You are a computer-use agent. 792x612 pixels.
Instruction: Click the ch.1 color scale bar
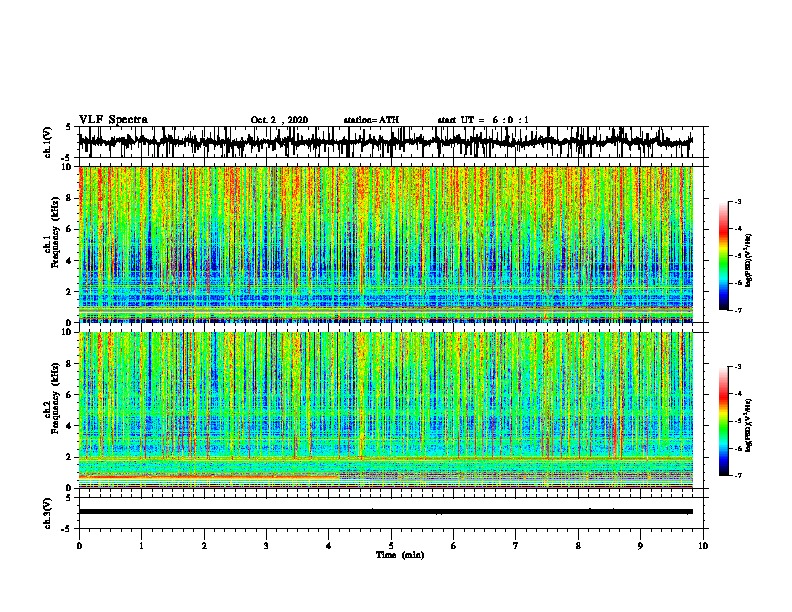pos(724,256)
